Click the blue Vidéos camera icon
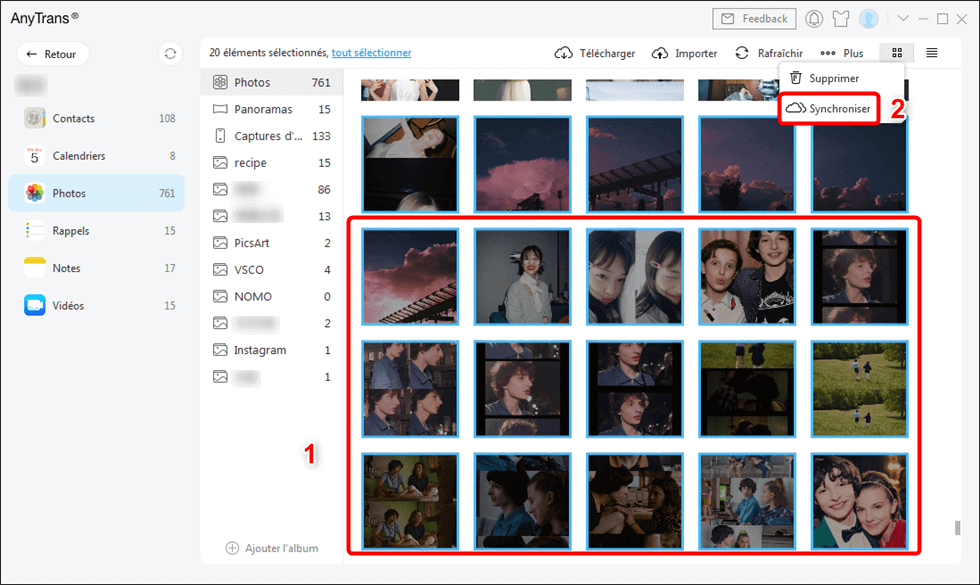 point(34,306)
